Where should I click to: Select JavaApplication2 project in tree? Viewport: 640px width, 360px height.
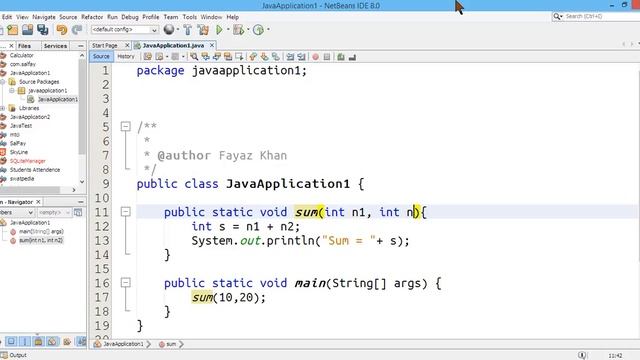pyautogui.click(x=30, y=117)
